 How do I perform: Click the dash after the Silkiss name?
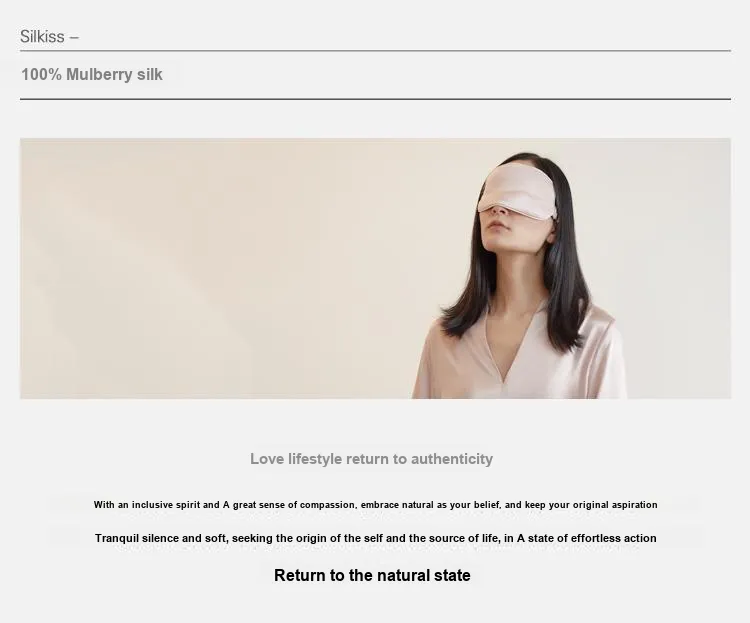coord(74,37)
